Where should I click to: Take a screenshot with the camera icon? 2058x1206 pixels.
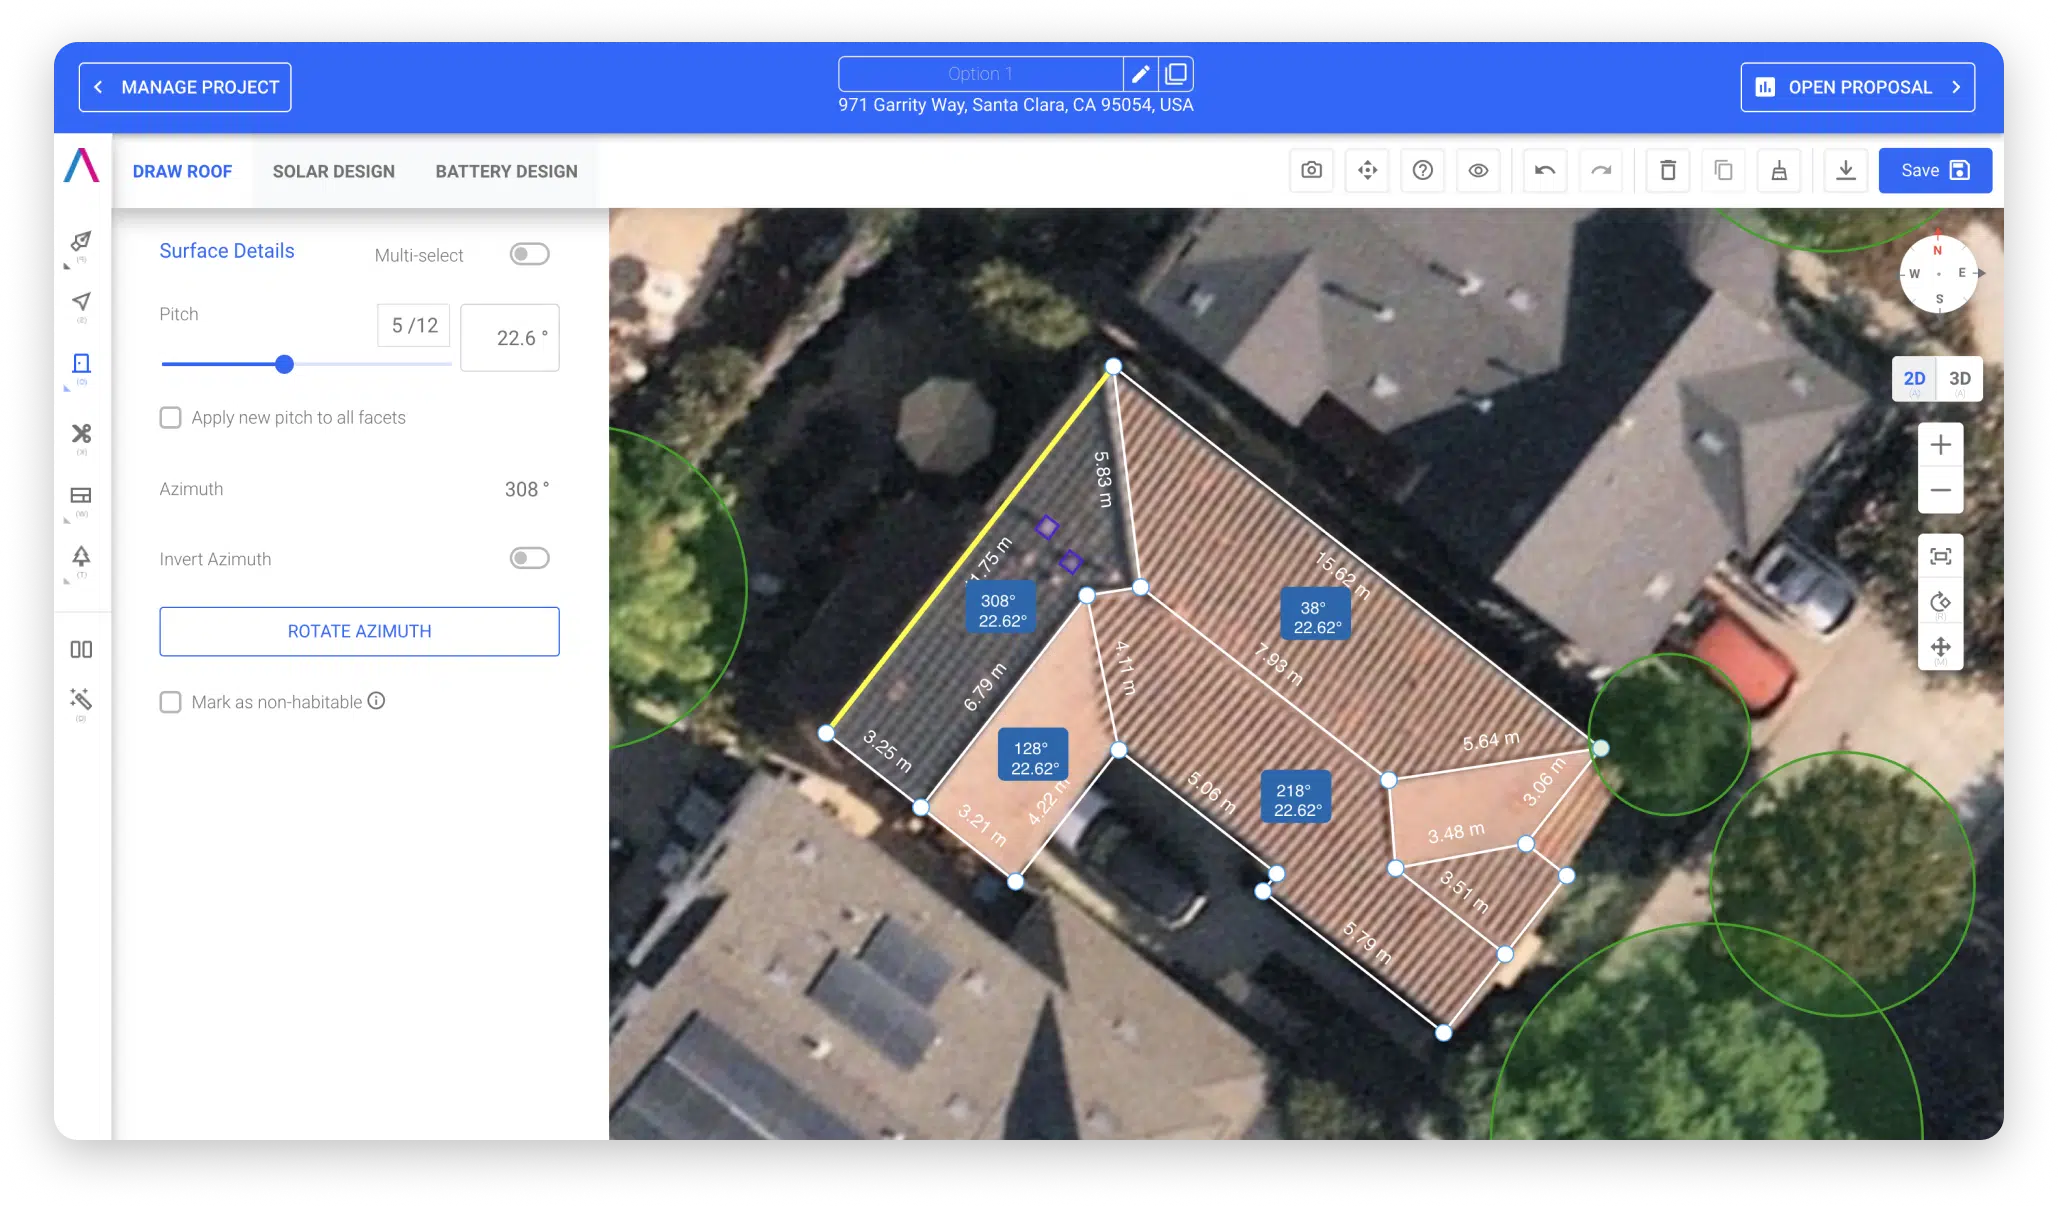pos(1311,170)
